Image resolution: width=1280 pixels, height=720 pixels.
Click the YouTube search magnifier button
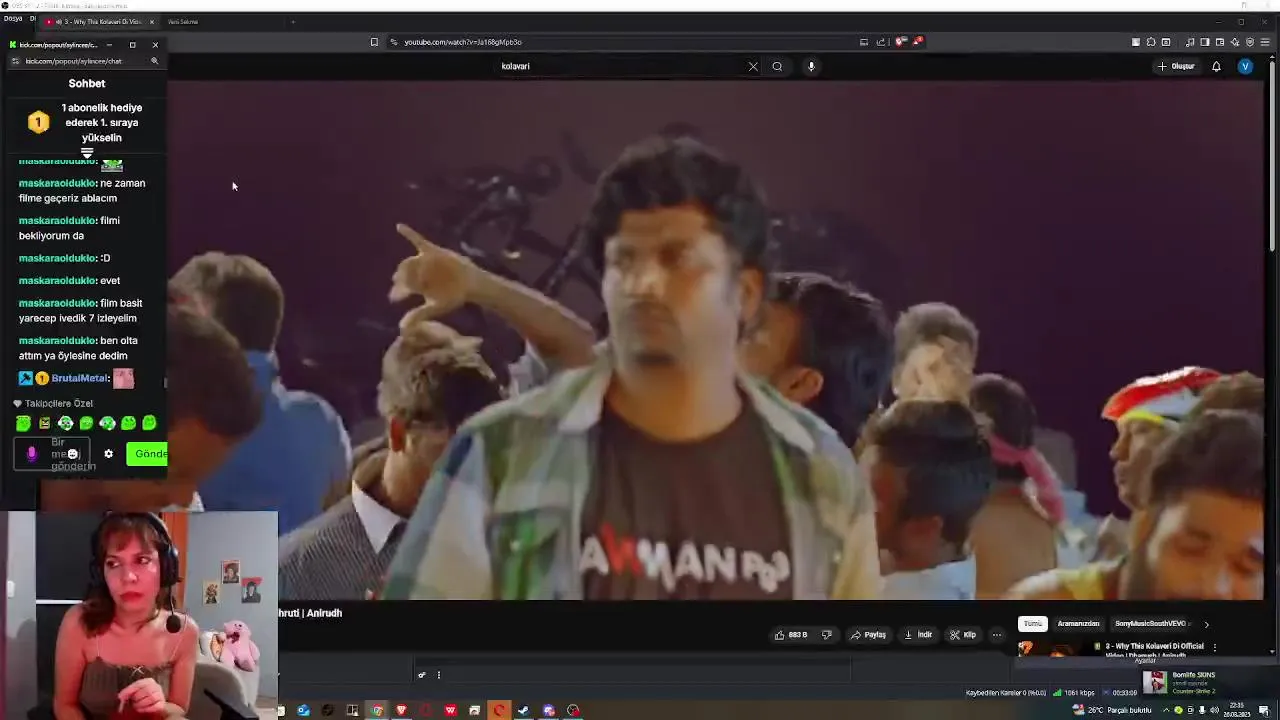pos(777,66)
